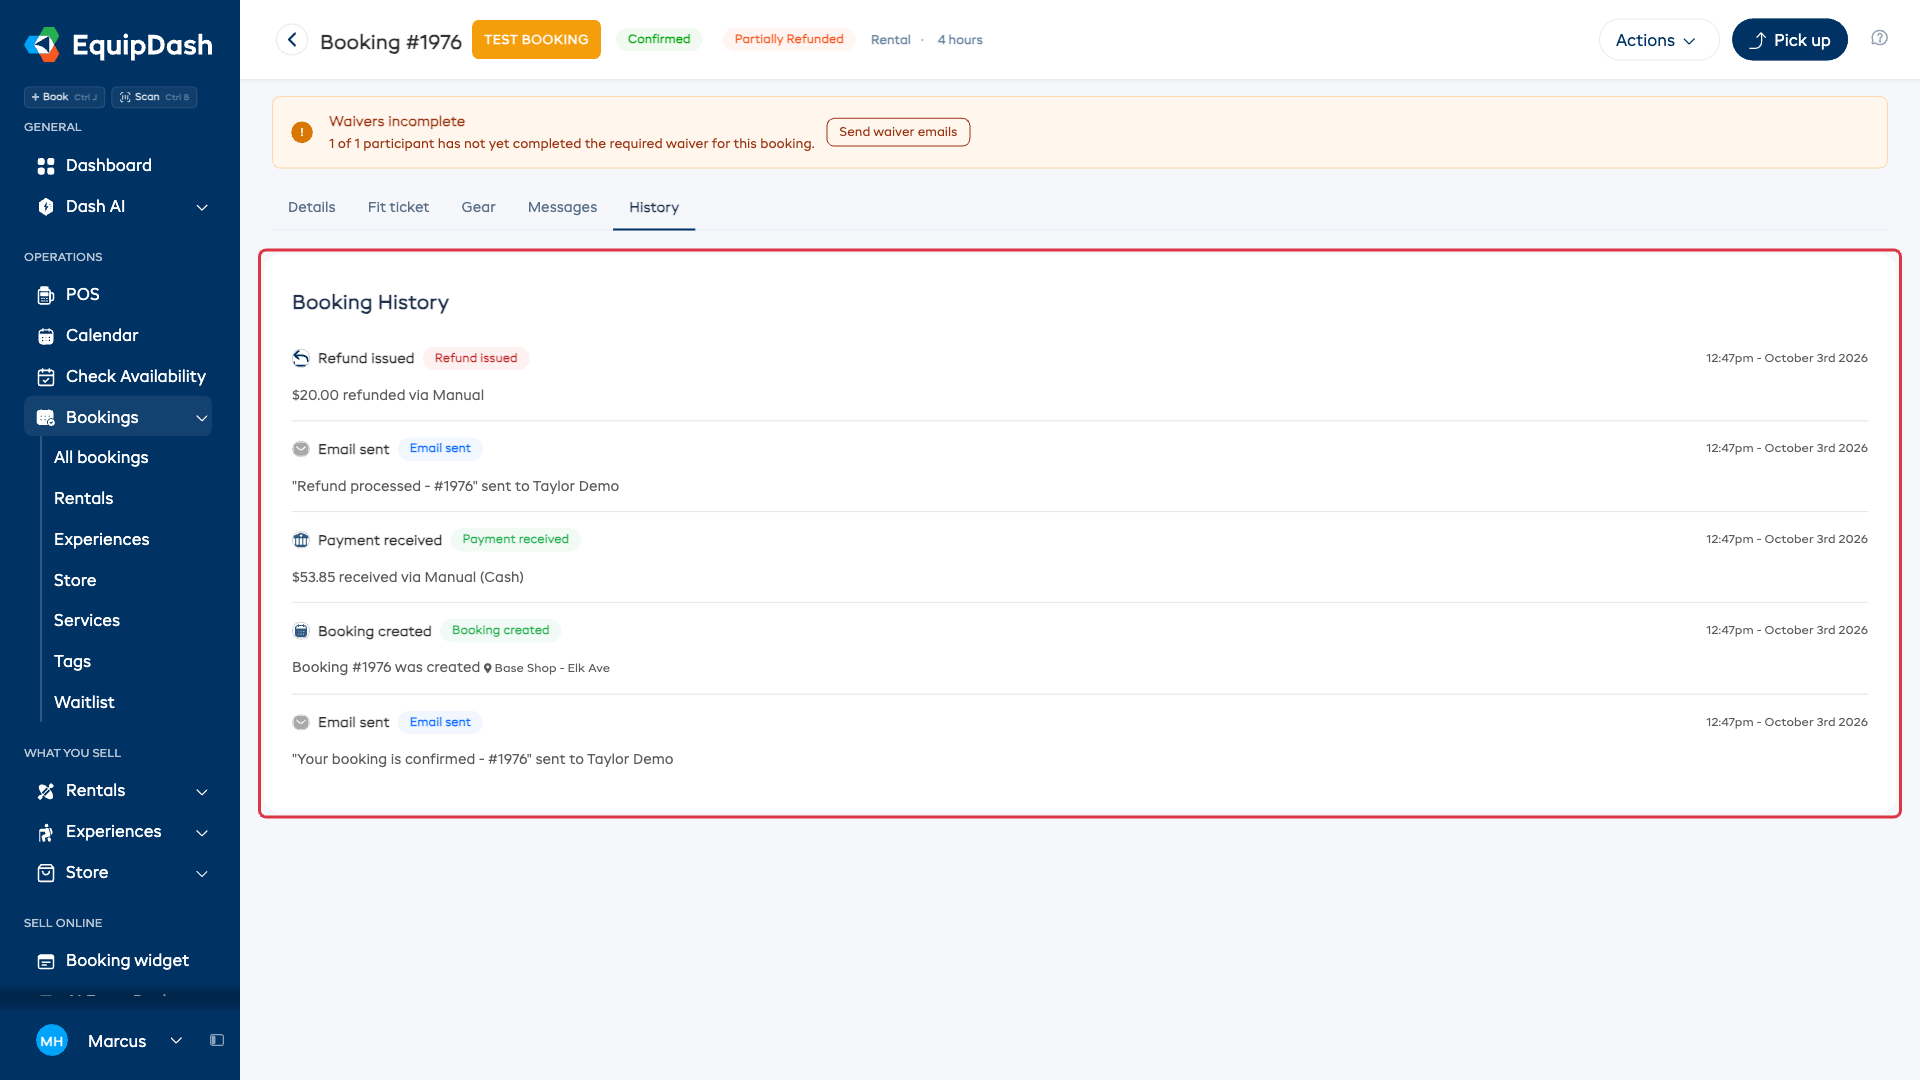Open the Gear tab
1920x1080 pixels.
pyautogui.click(x=478, y=207)
